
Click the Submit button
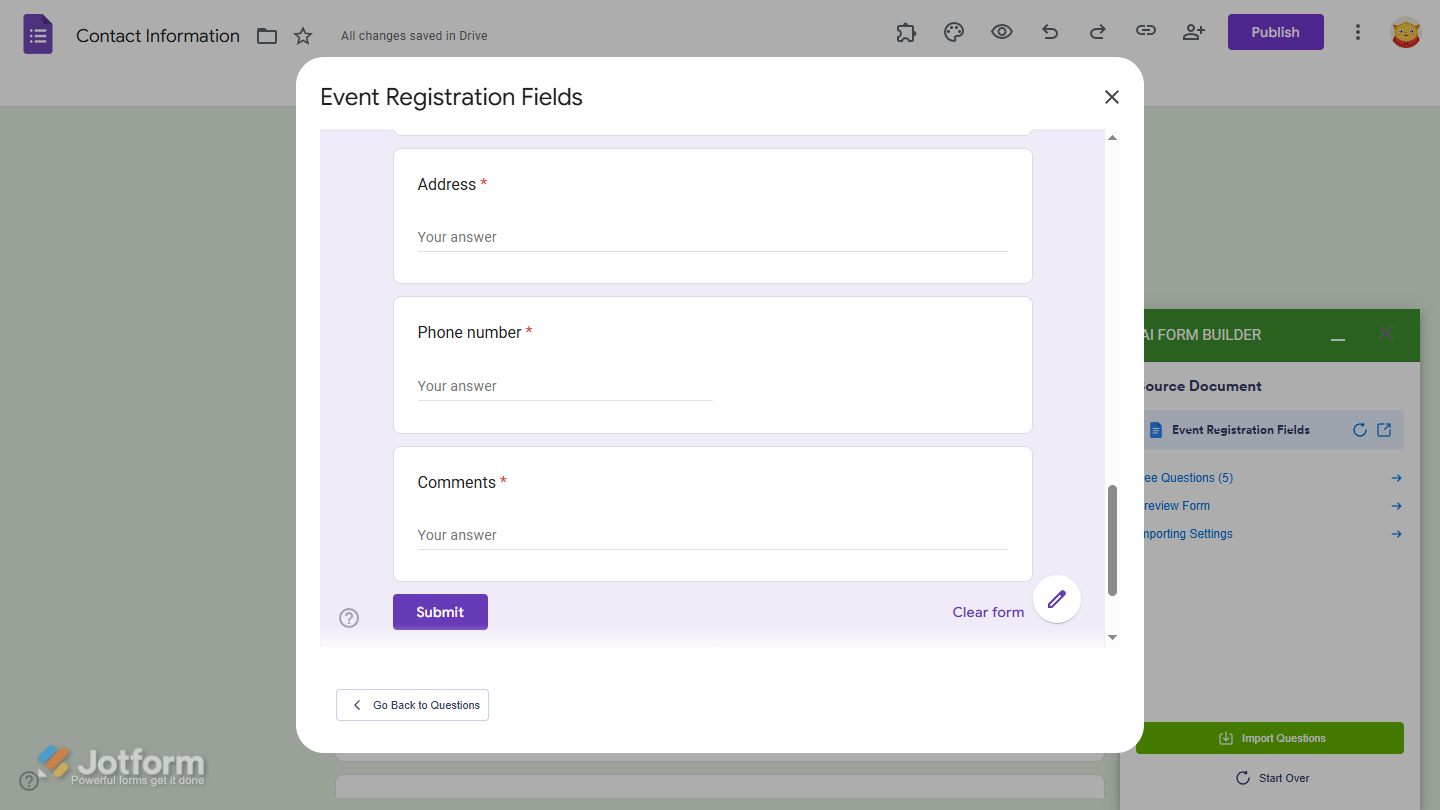(x=440, y=611)
